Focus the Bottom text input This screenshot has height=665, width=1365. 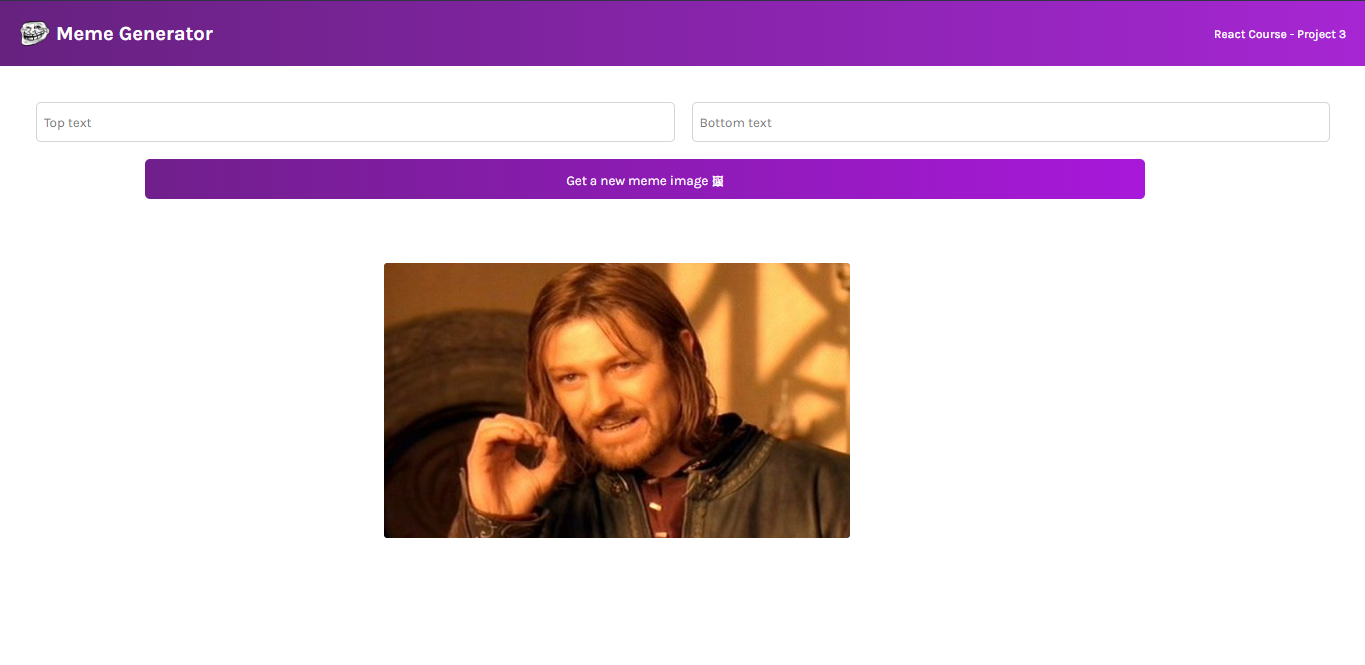[x=1010, y=121]
